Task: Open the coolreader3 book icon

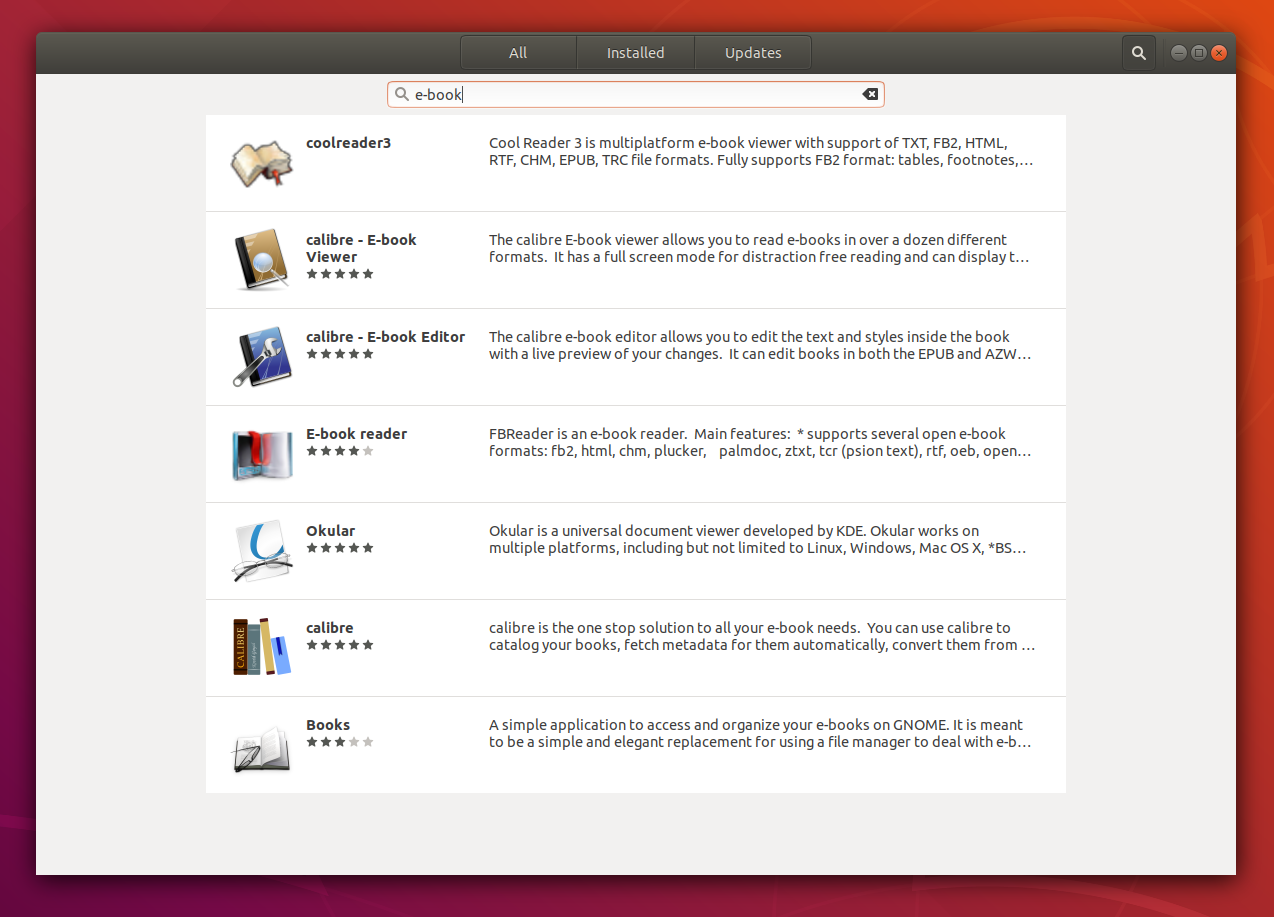Action: [x=261, y=163]
